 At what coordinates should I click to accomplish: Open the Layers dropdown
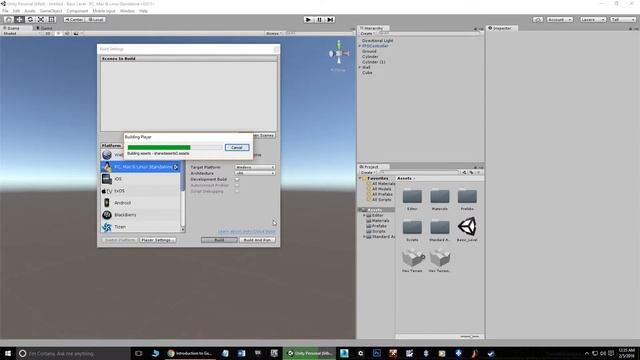[x=593, y=20]
